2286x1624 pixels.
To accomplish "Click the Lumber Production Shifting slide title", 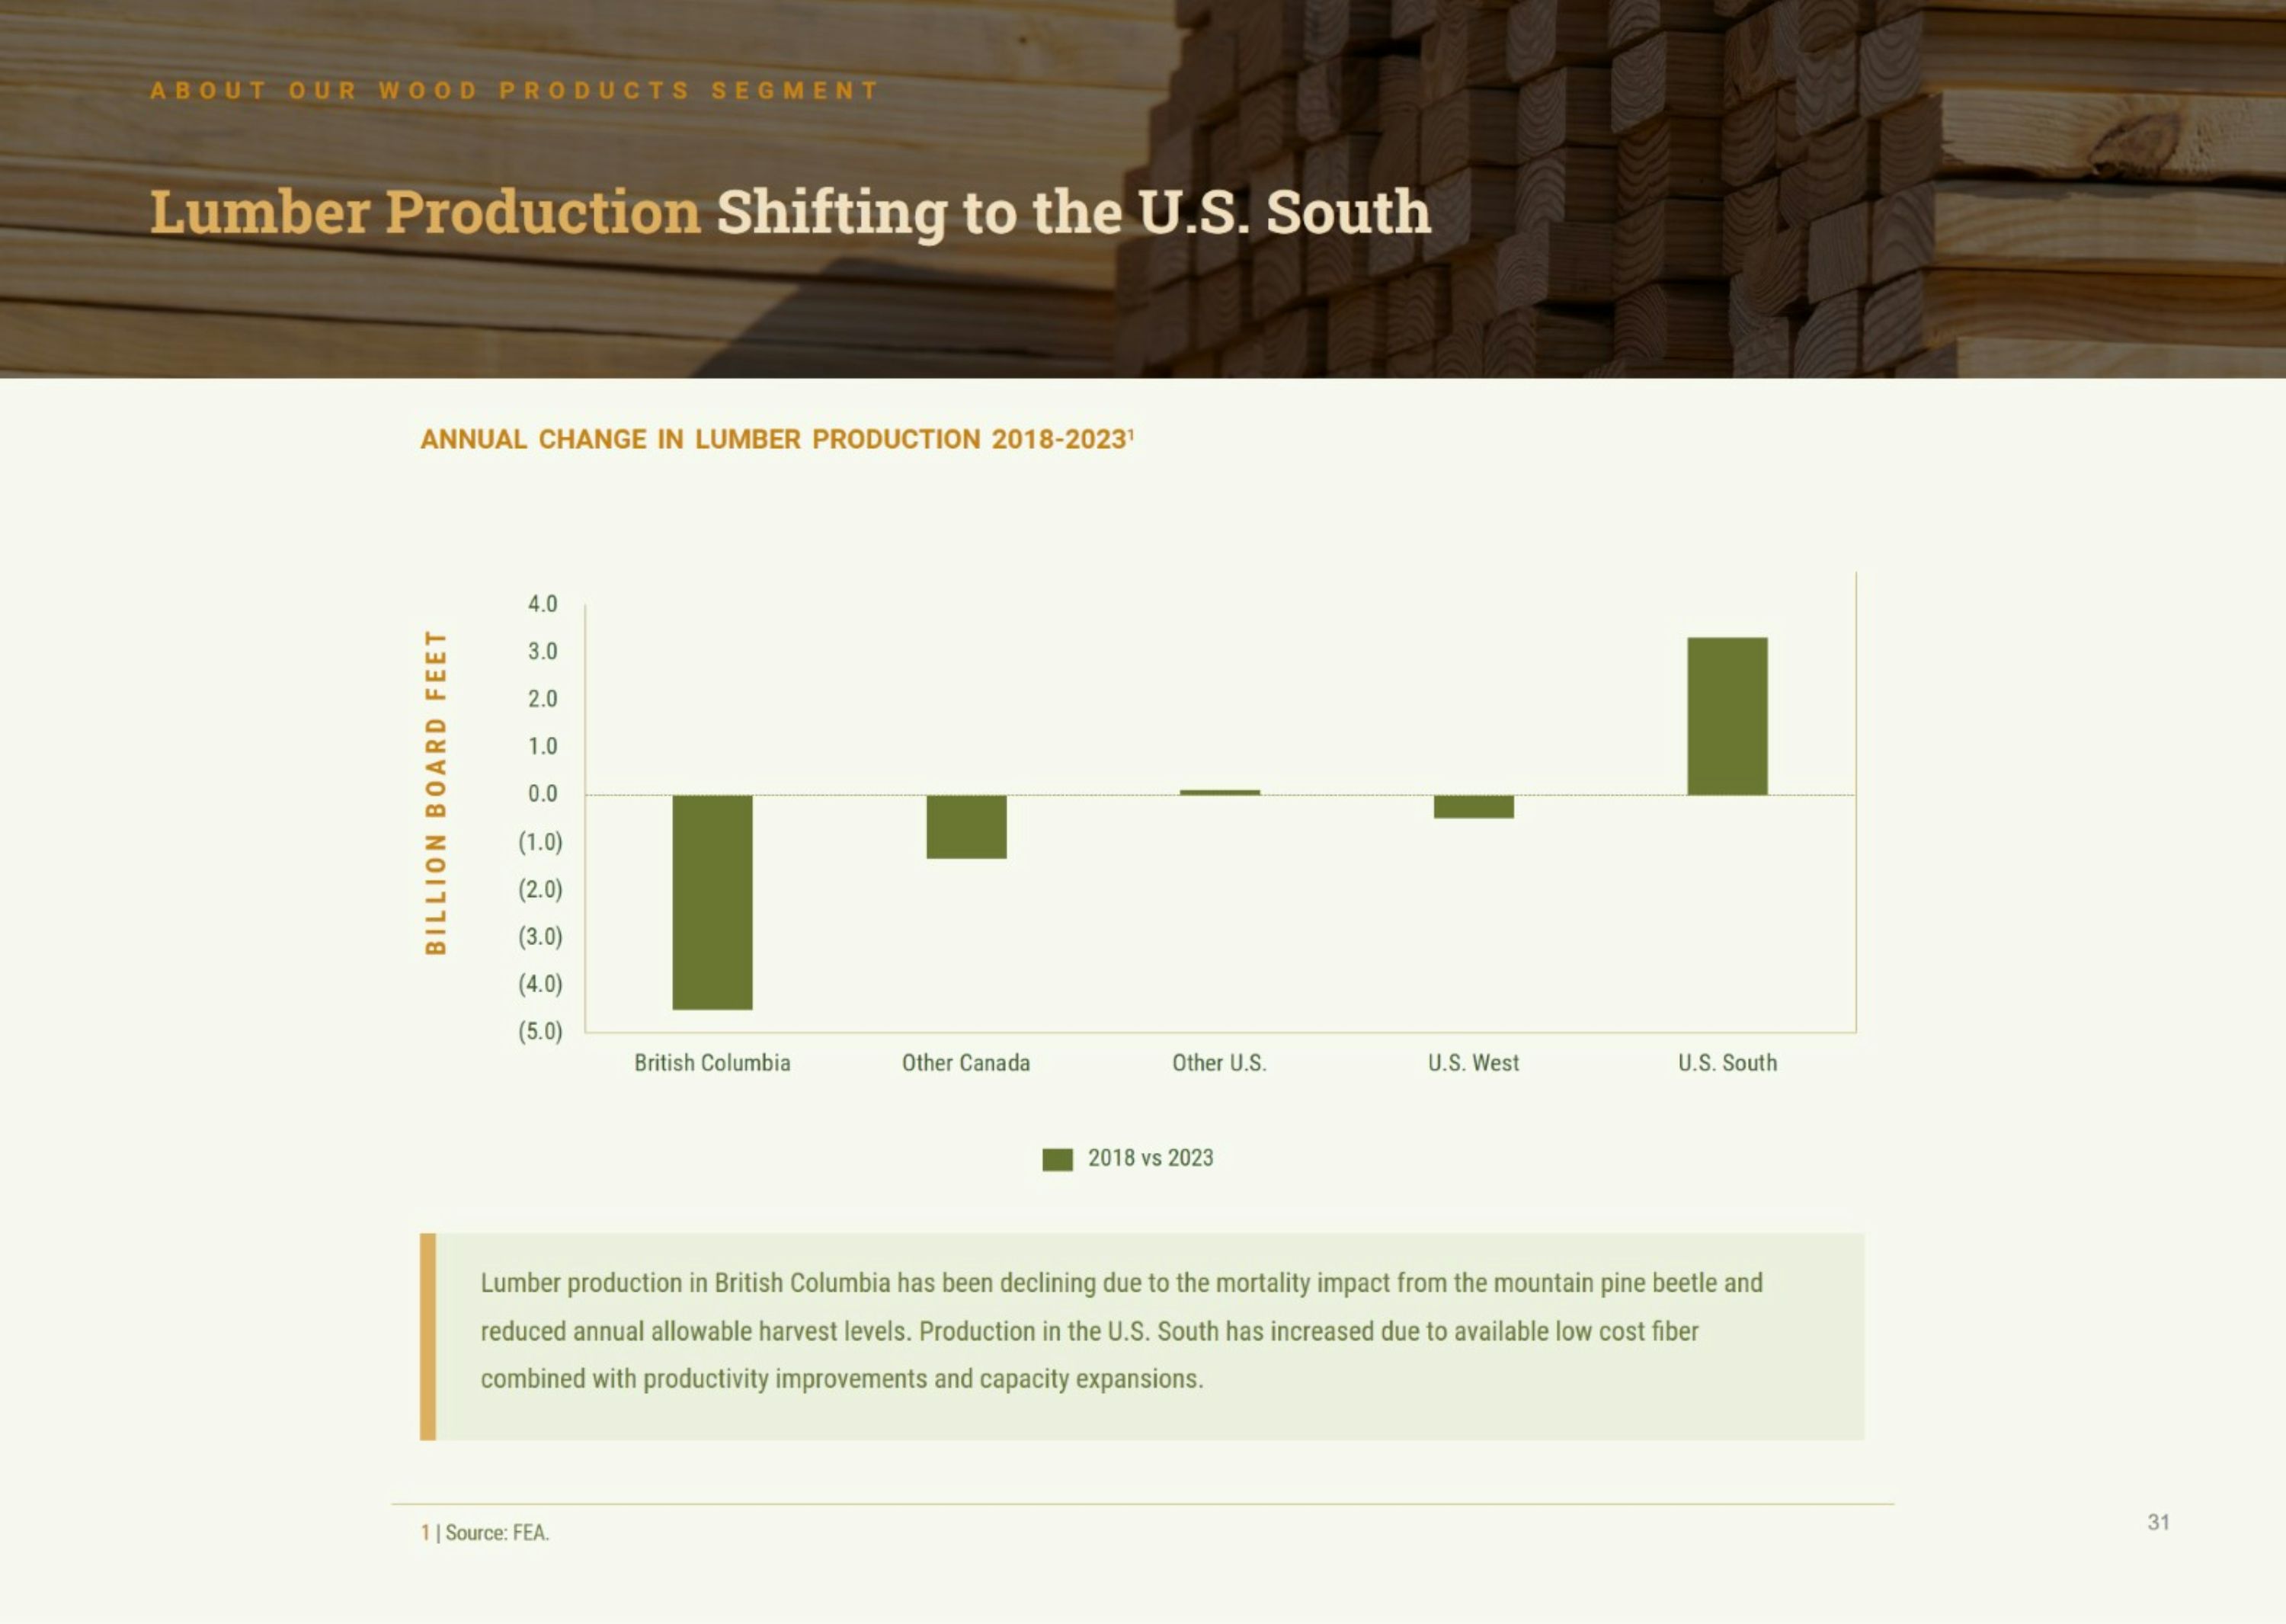I will (x=790, y=212).
